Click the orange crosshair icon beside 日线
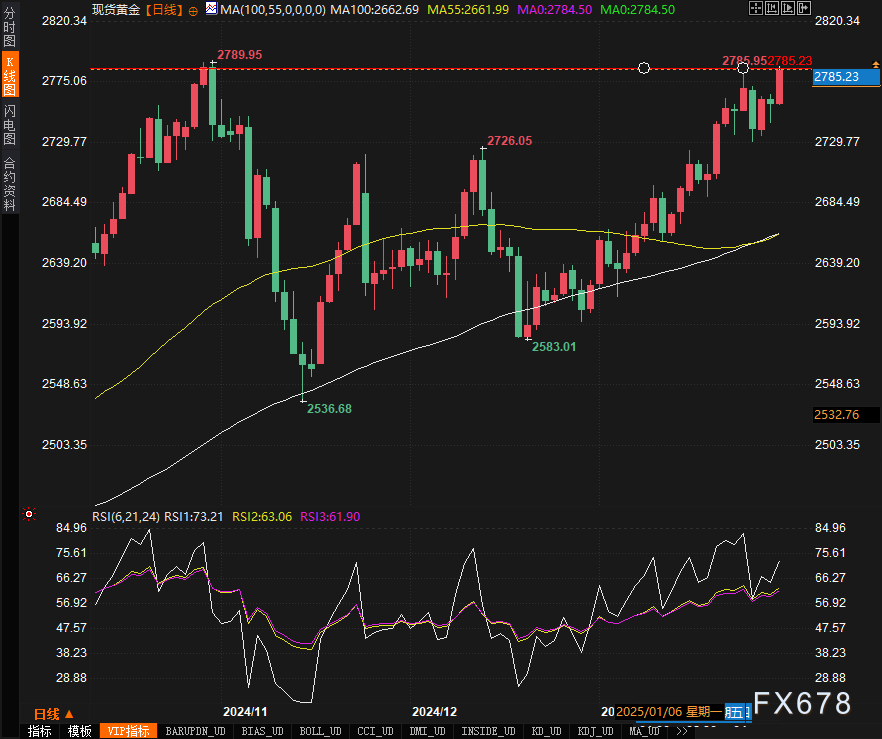The height and width of the screenshot is (739, 882). click(193, 9)
